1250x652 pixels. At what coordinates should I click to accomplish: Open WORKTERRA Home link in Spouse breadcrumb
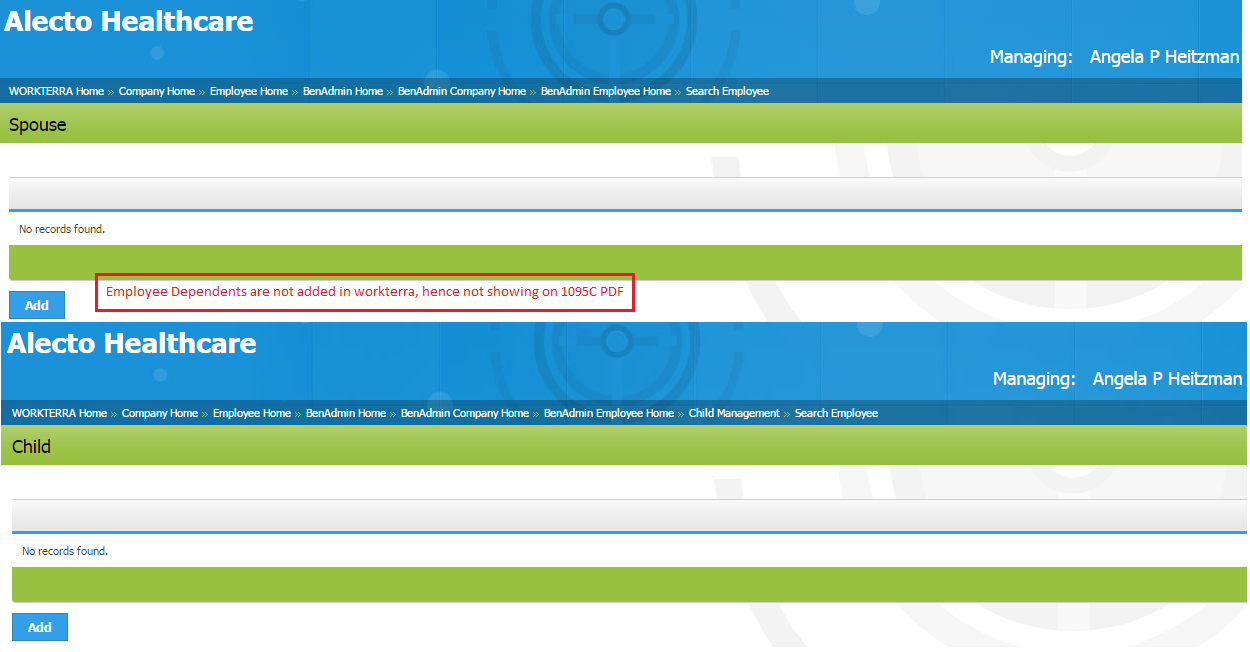pos(56,91)
